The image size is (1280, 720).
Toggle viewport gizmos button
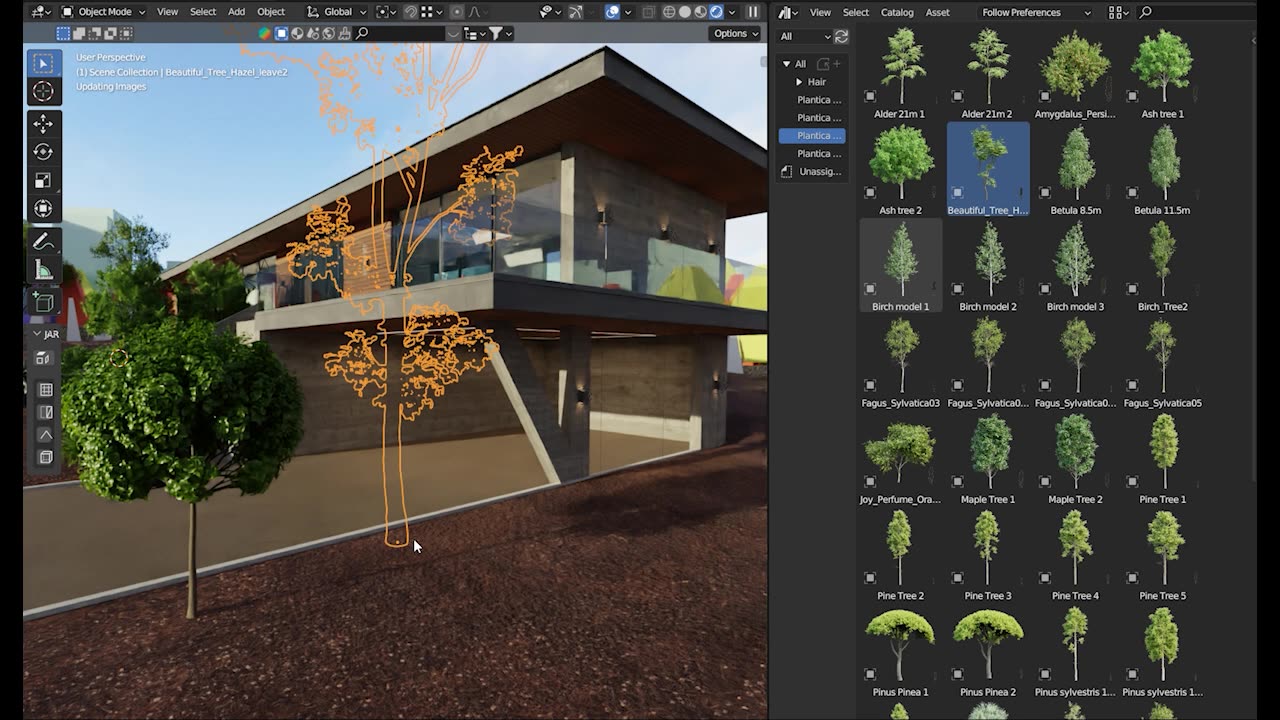[575, 12]
